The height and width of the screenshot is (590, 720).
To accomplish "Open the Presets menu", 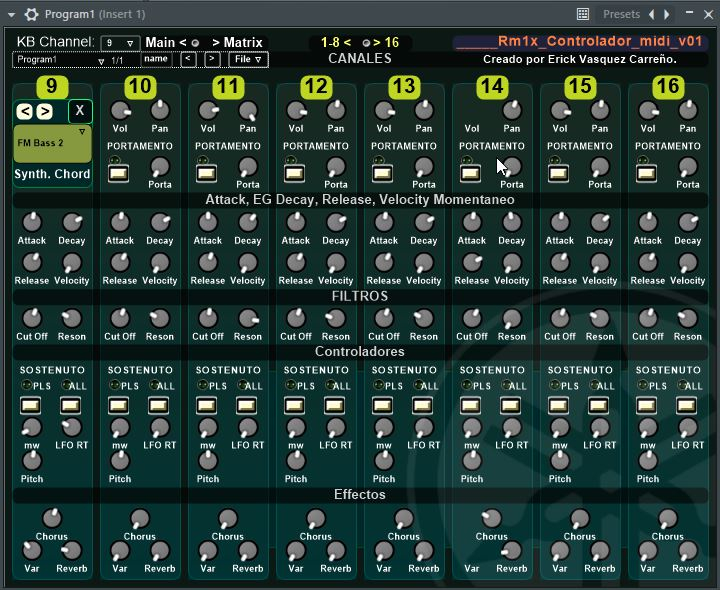I will (621, 14).
